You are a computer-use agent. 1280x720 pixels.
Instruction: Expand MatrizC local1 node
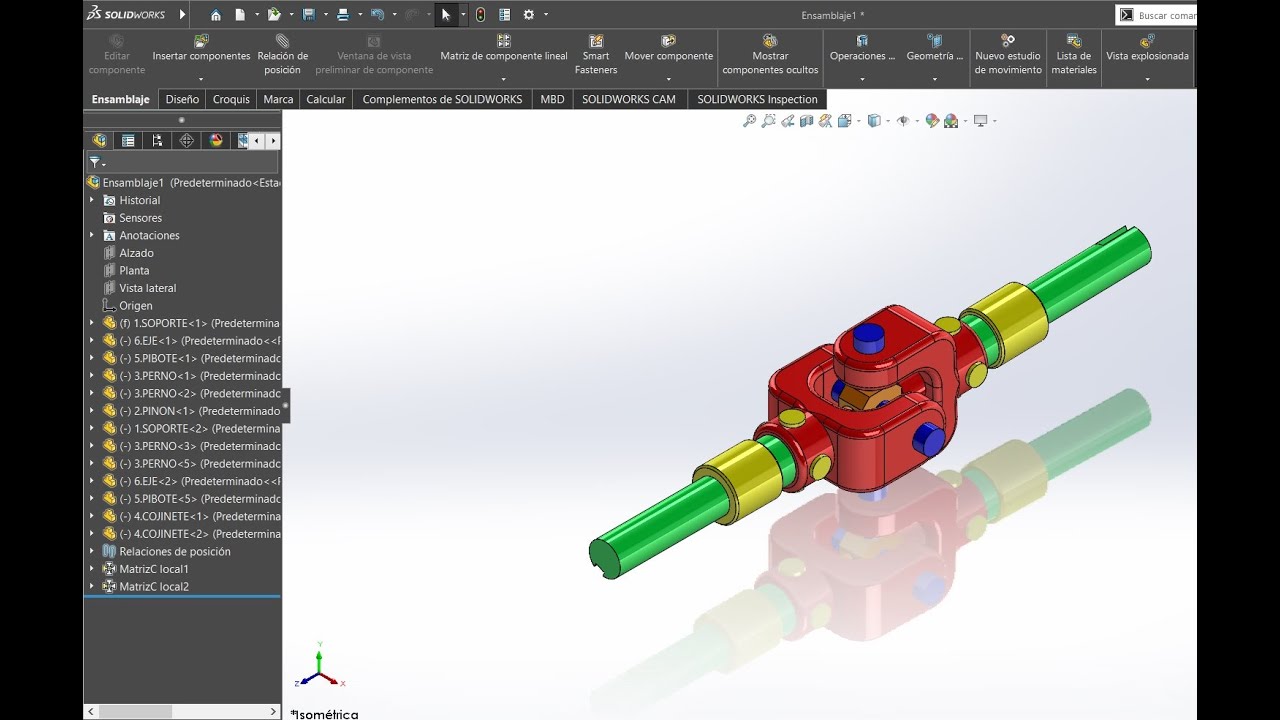92,569
